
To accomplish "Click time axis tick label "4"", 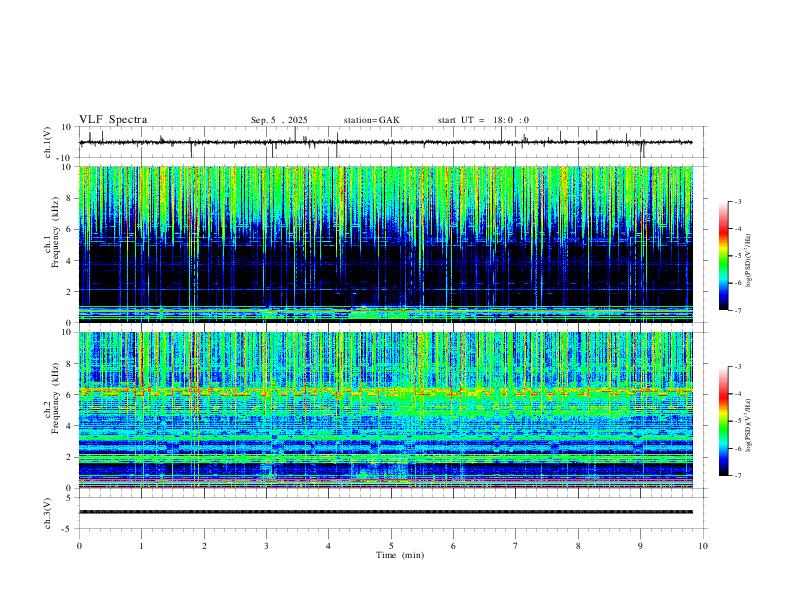I will 328,546.
